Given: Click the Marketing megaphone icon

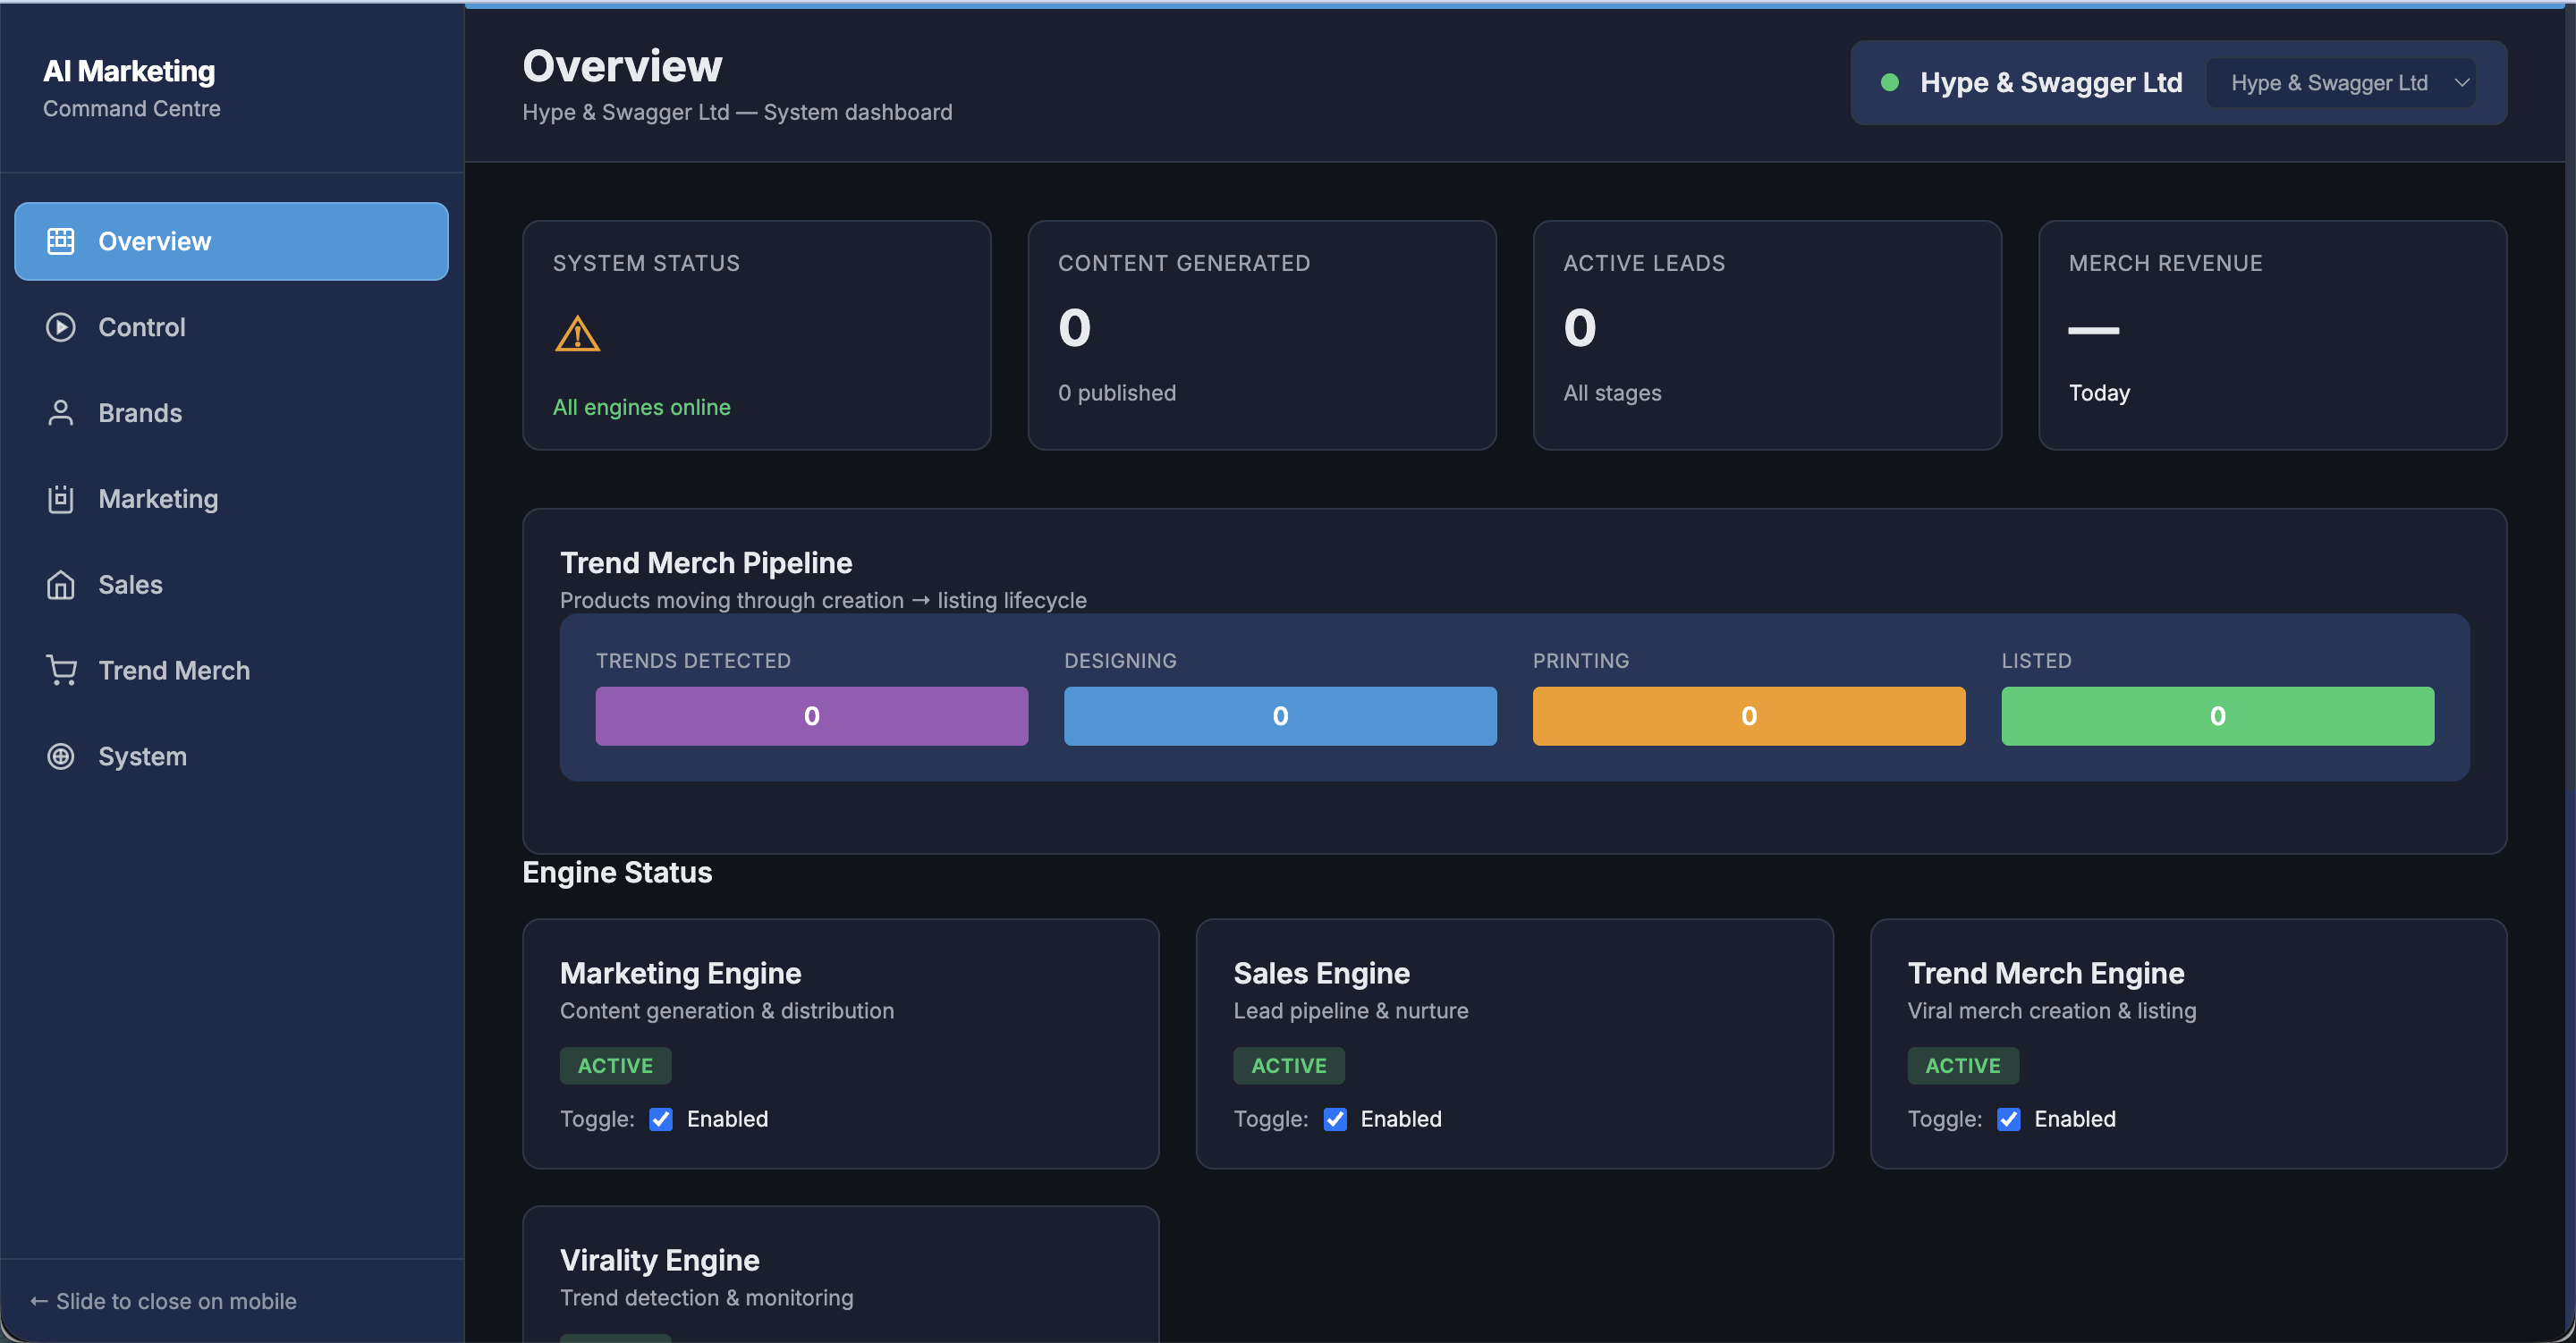Looking at the screenshot, I should coord(61,498).
